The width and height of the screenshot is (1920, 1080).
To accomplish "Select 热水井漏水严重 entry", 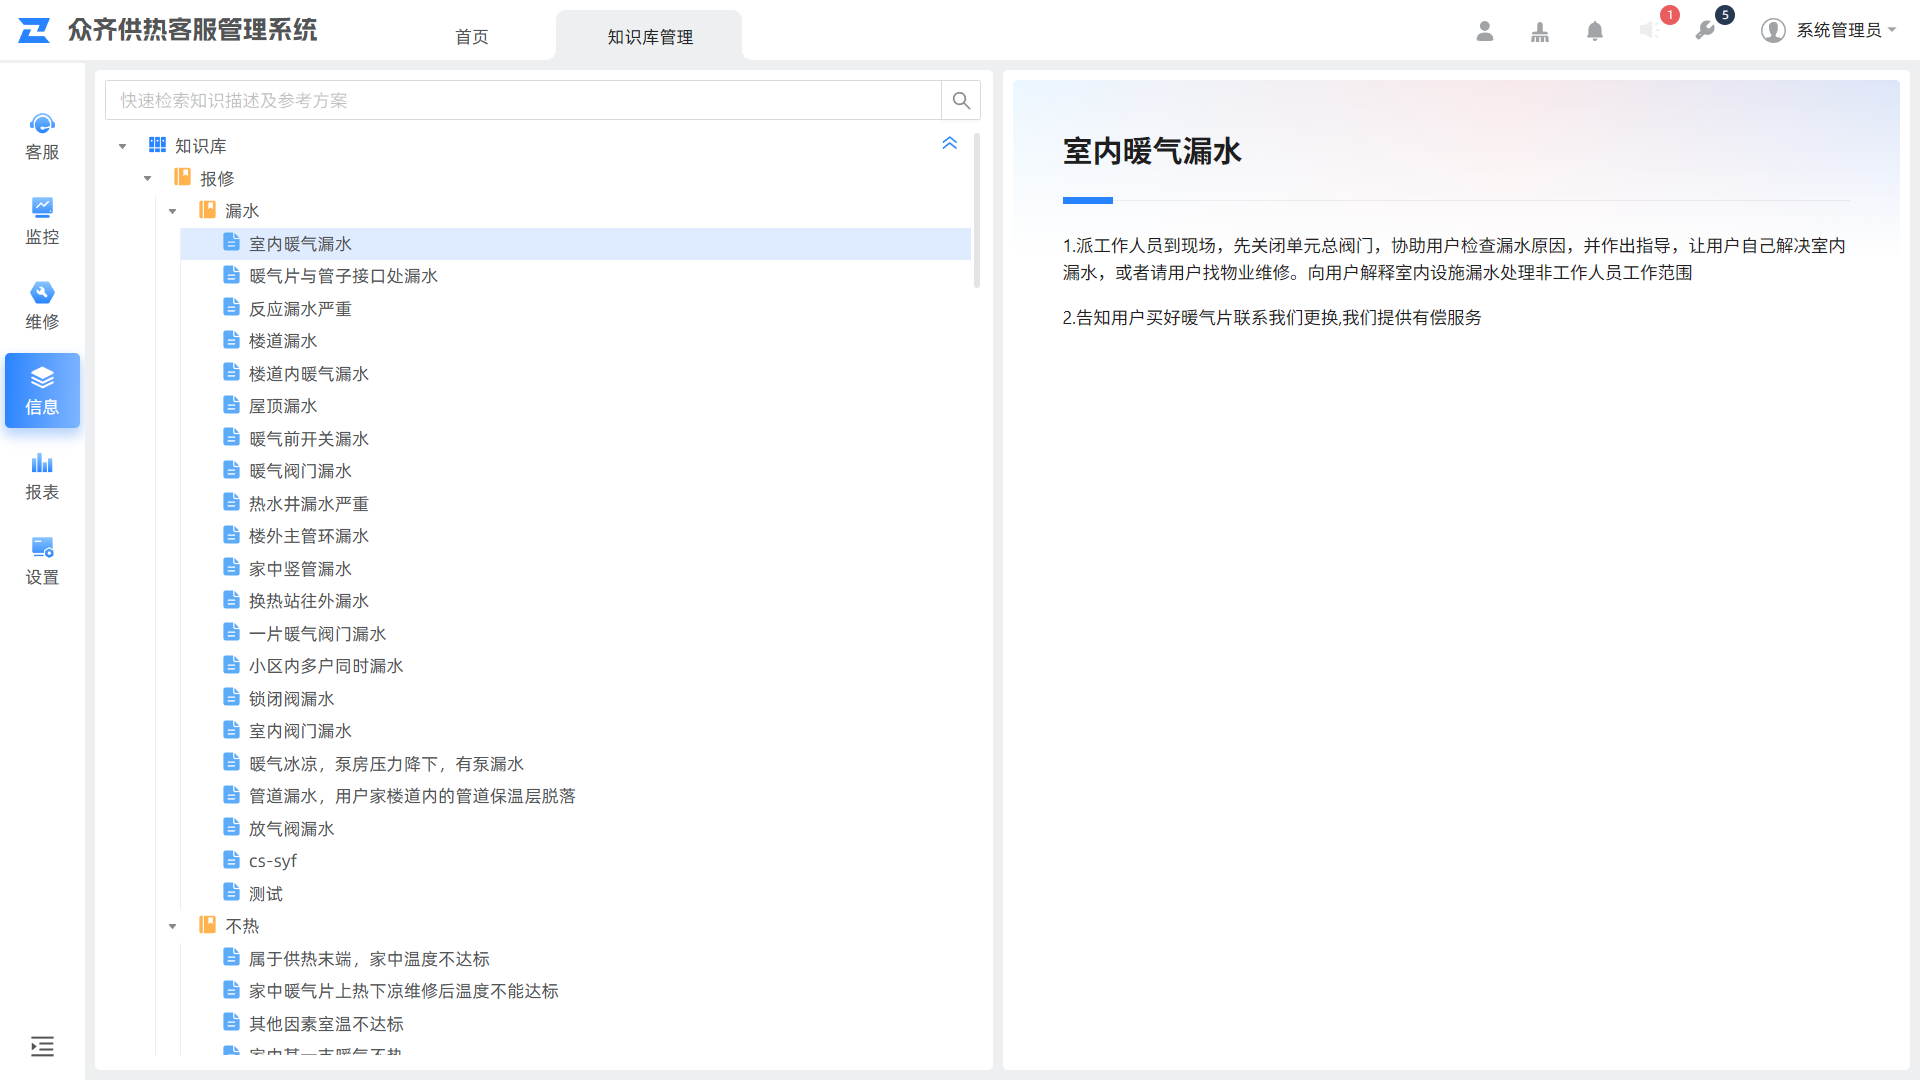I will click(x=309, y=504).
